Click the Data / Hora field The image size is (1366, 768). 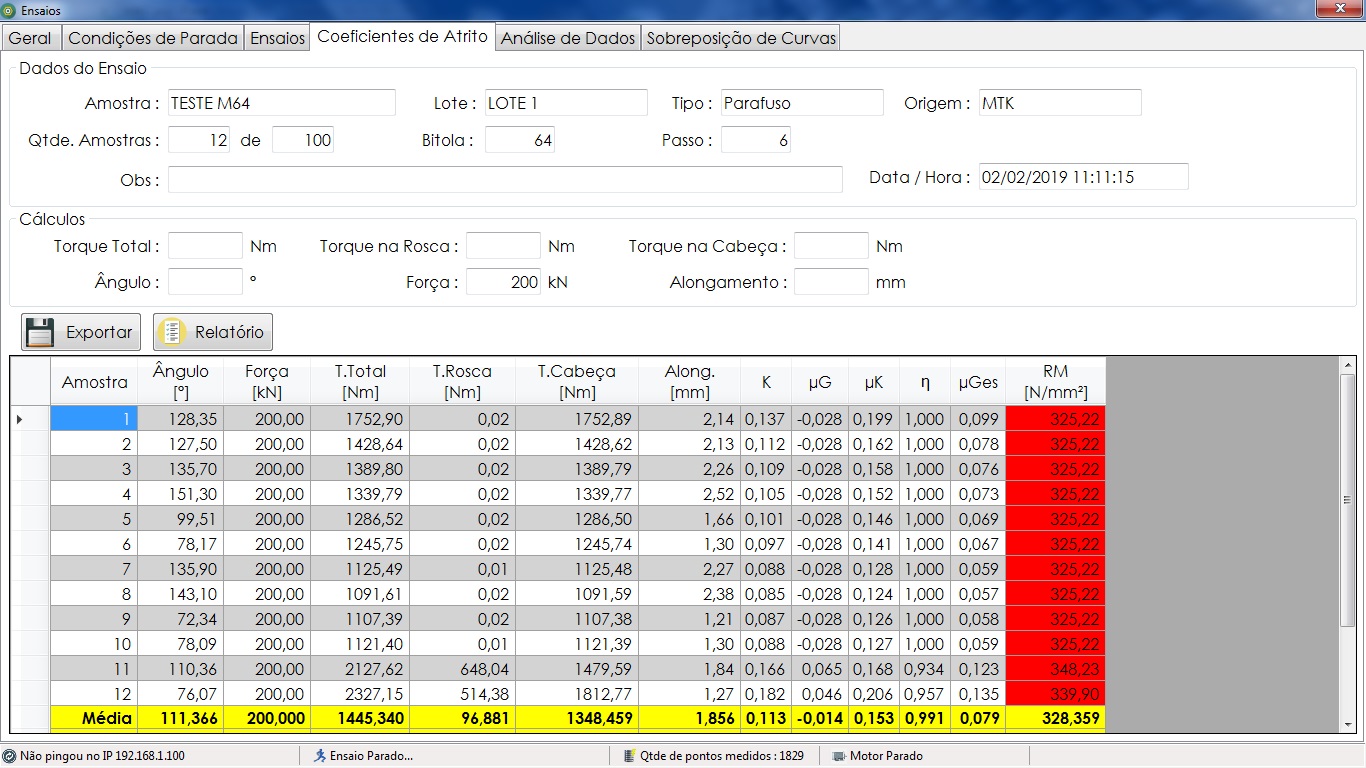click(1084, 177)
